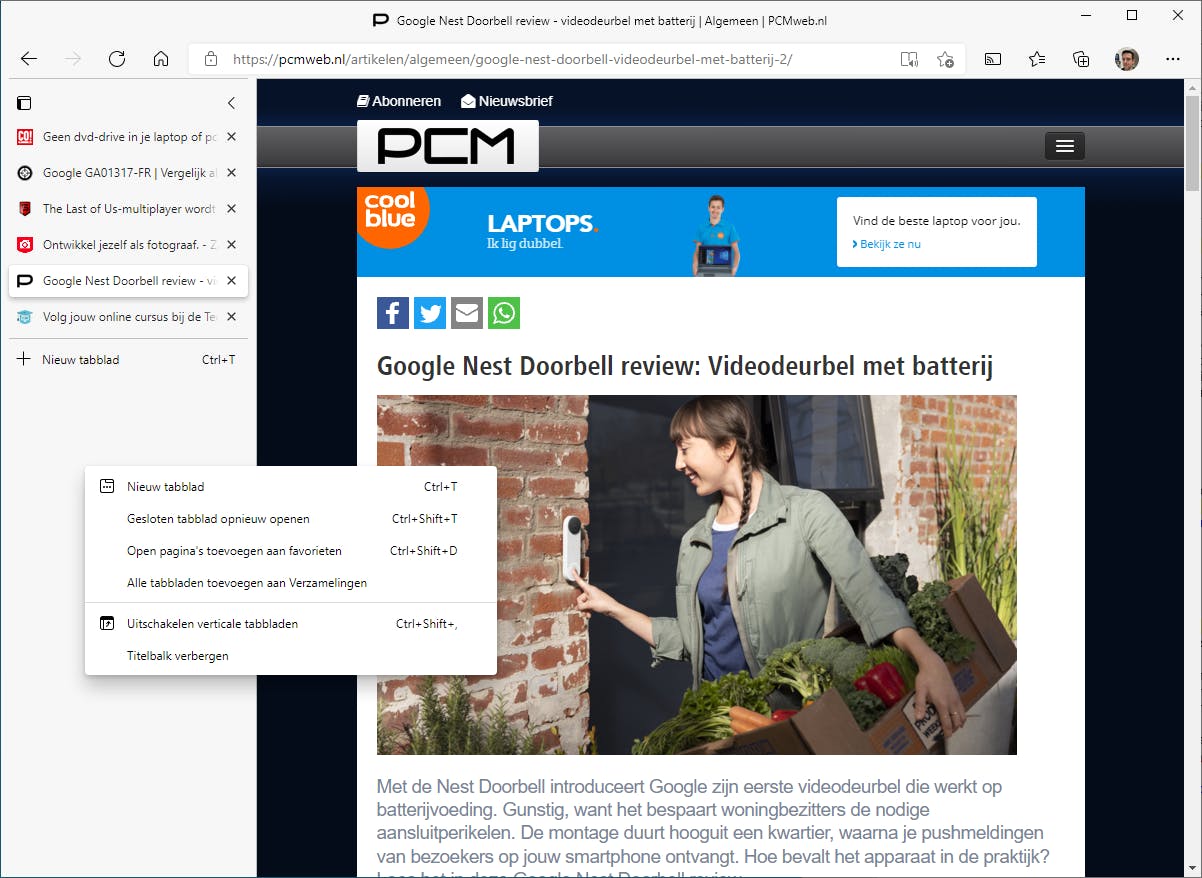
Task: Share the article via WhatsApp
Action: tap(504, 313)
